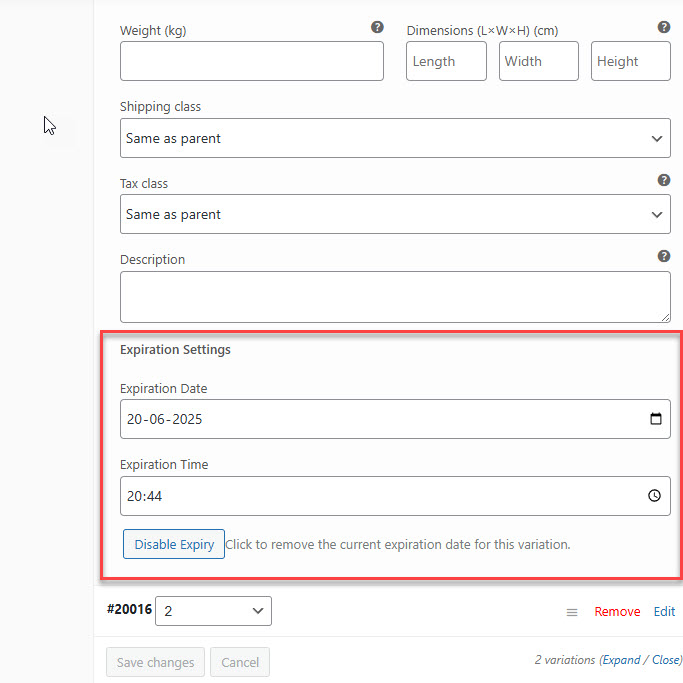683x683 pixels.
Task: Open the calendar picker for Expiration Date
Action: point(656,419)
